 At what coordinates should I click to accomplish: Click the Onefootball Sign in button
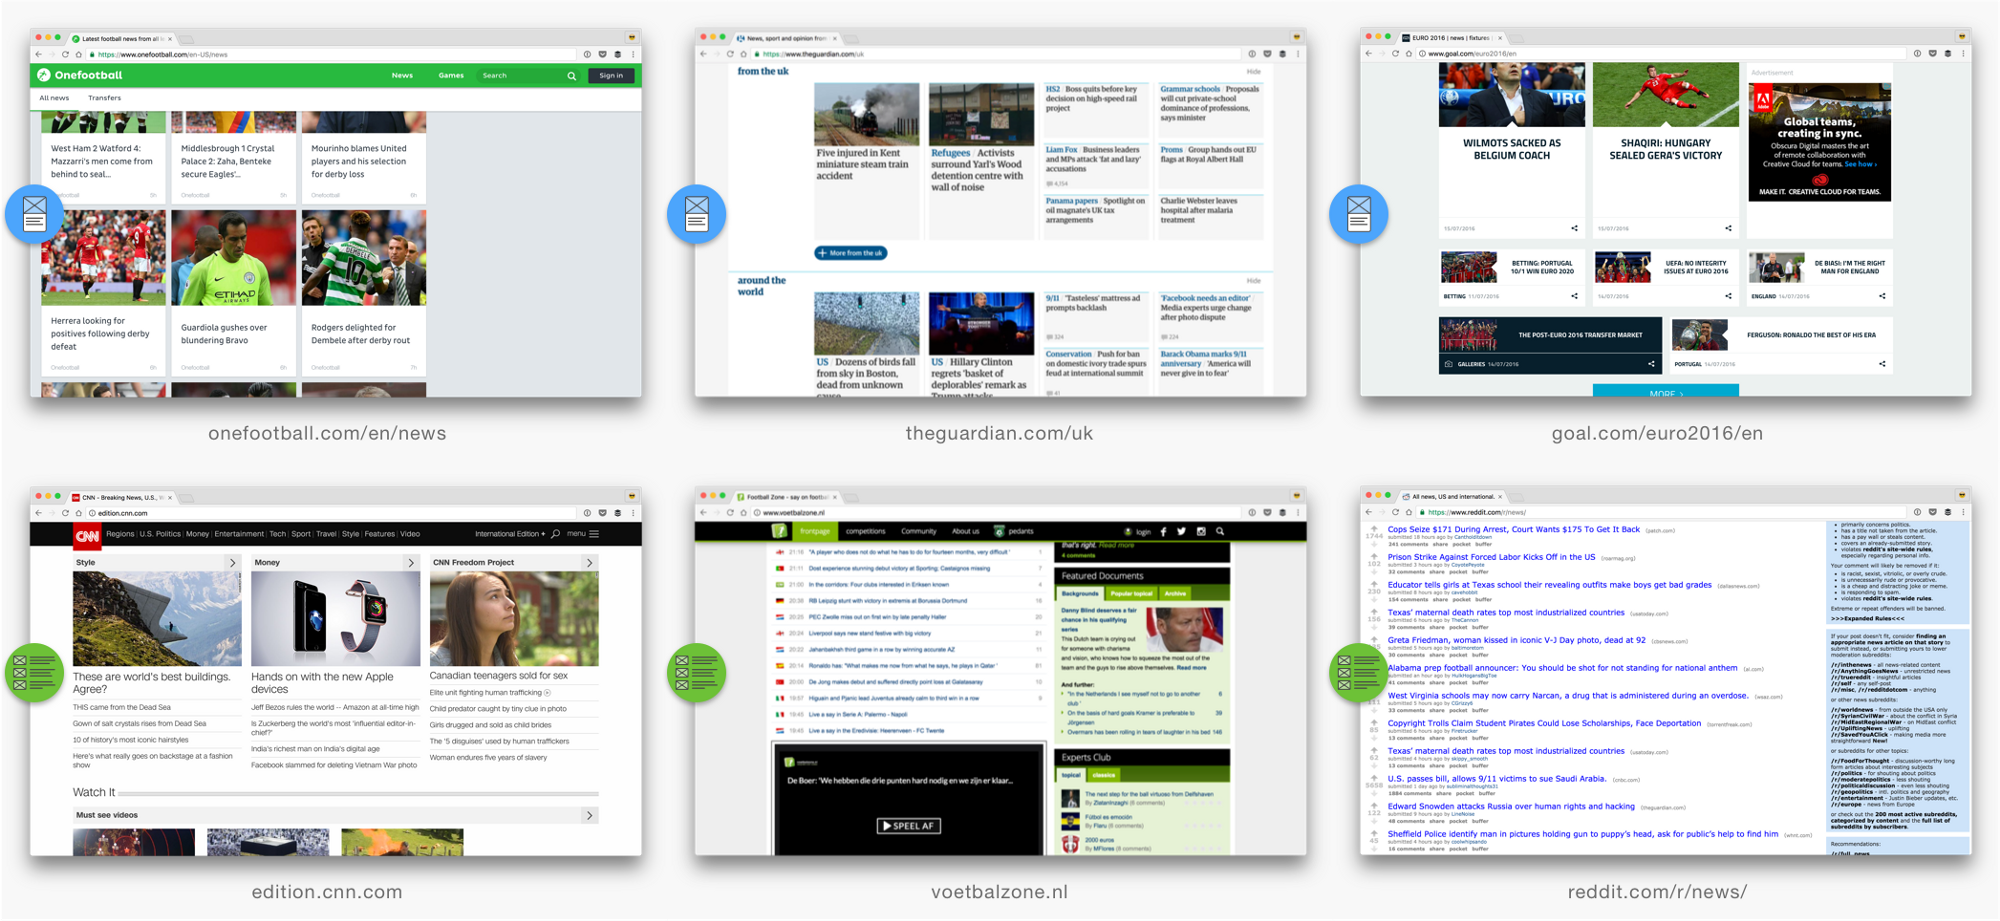[x=611, y=76]
